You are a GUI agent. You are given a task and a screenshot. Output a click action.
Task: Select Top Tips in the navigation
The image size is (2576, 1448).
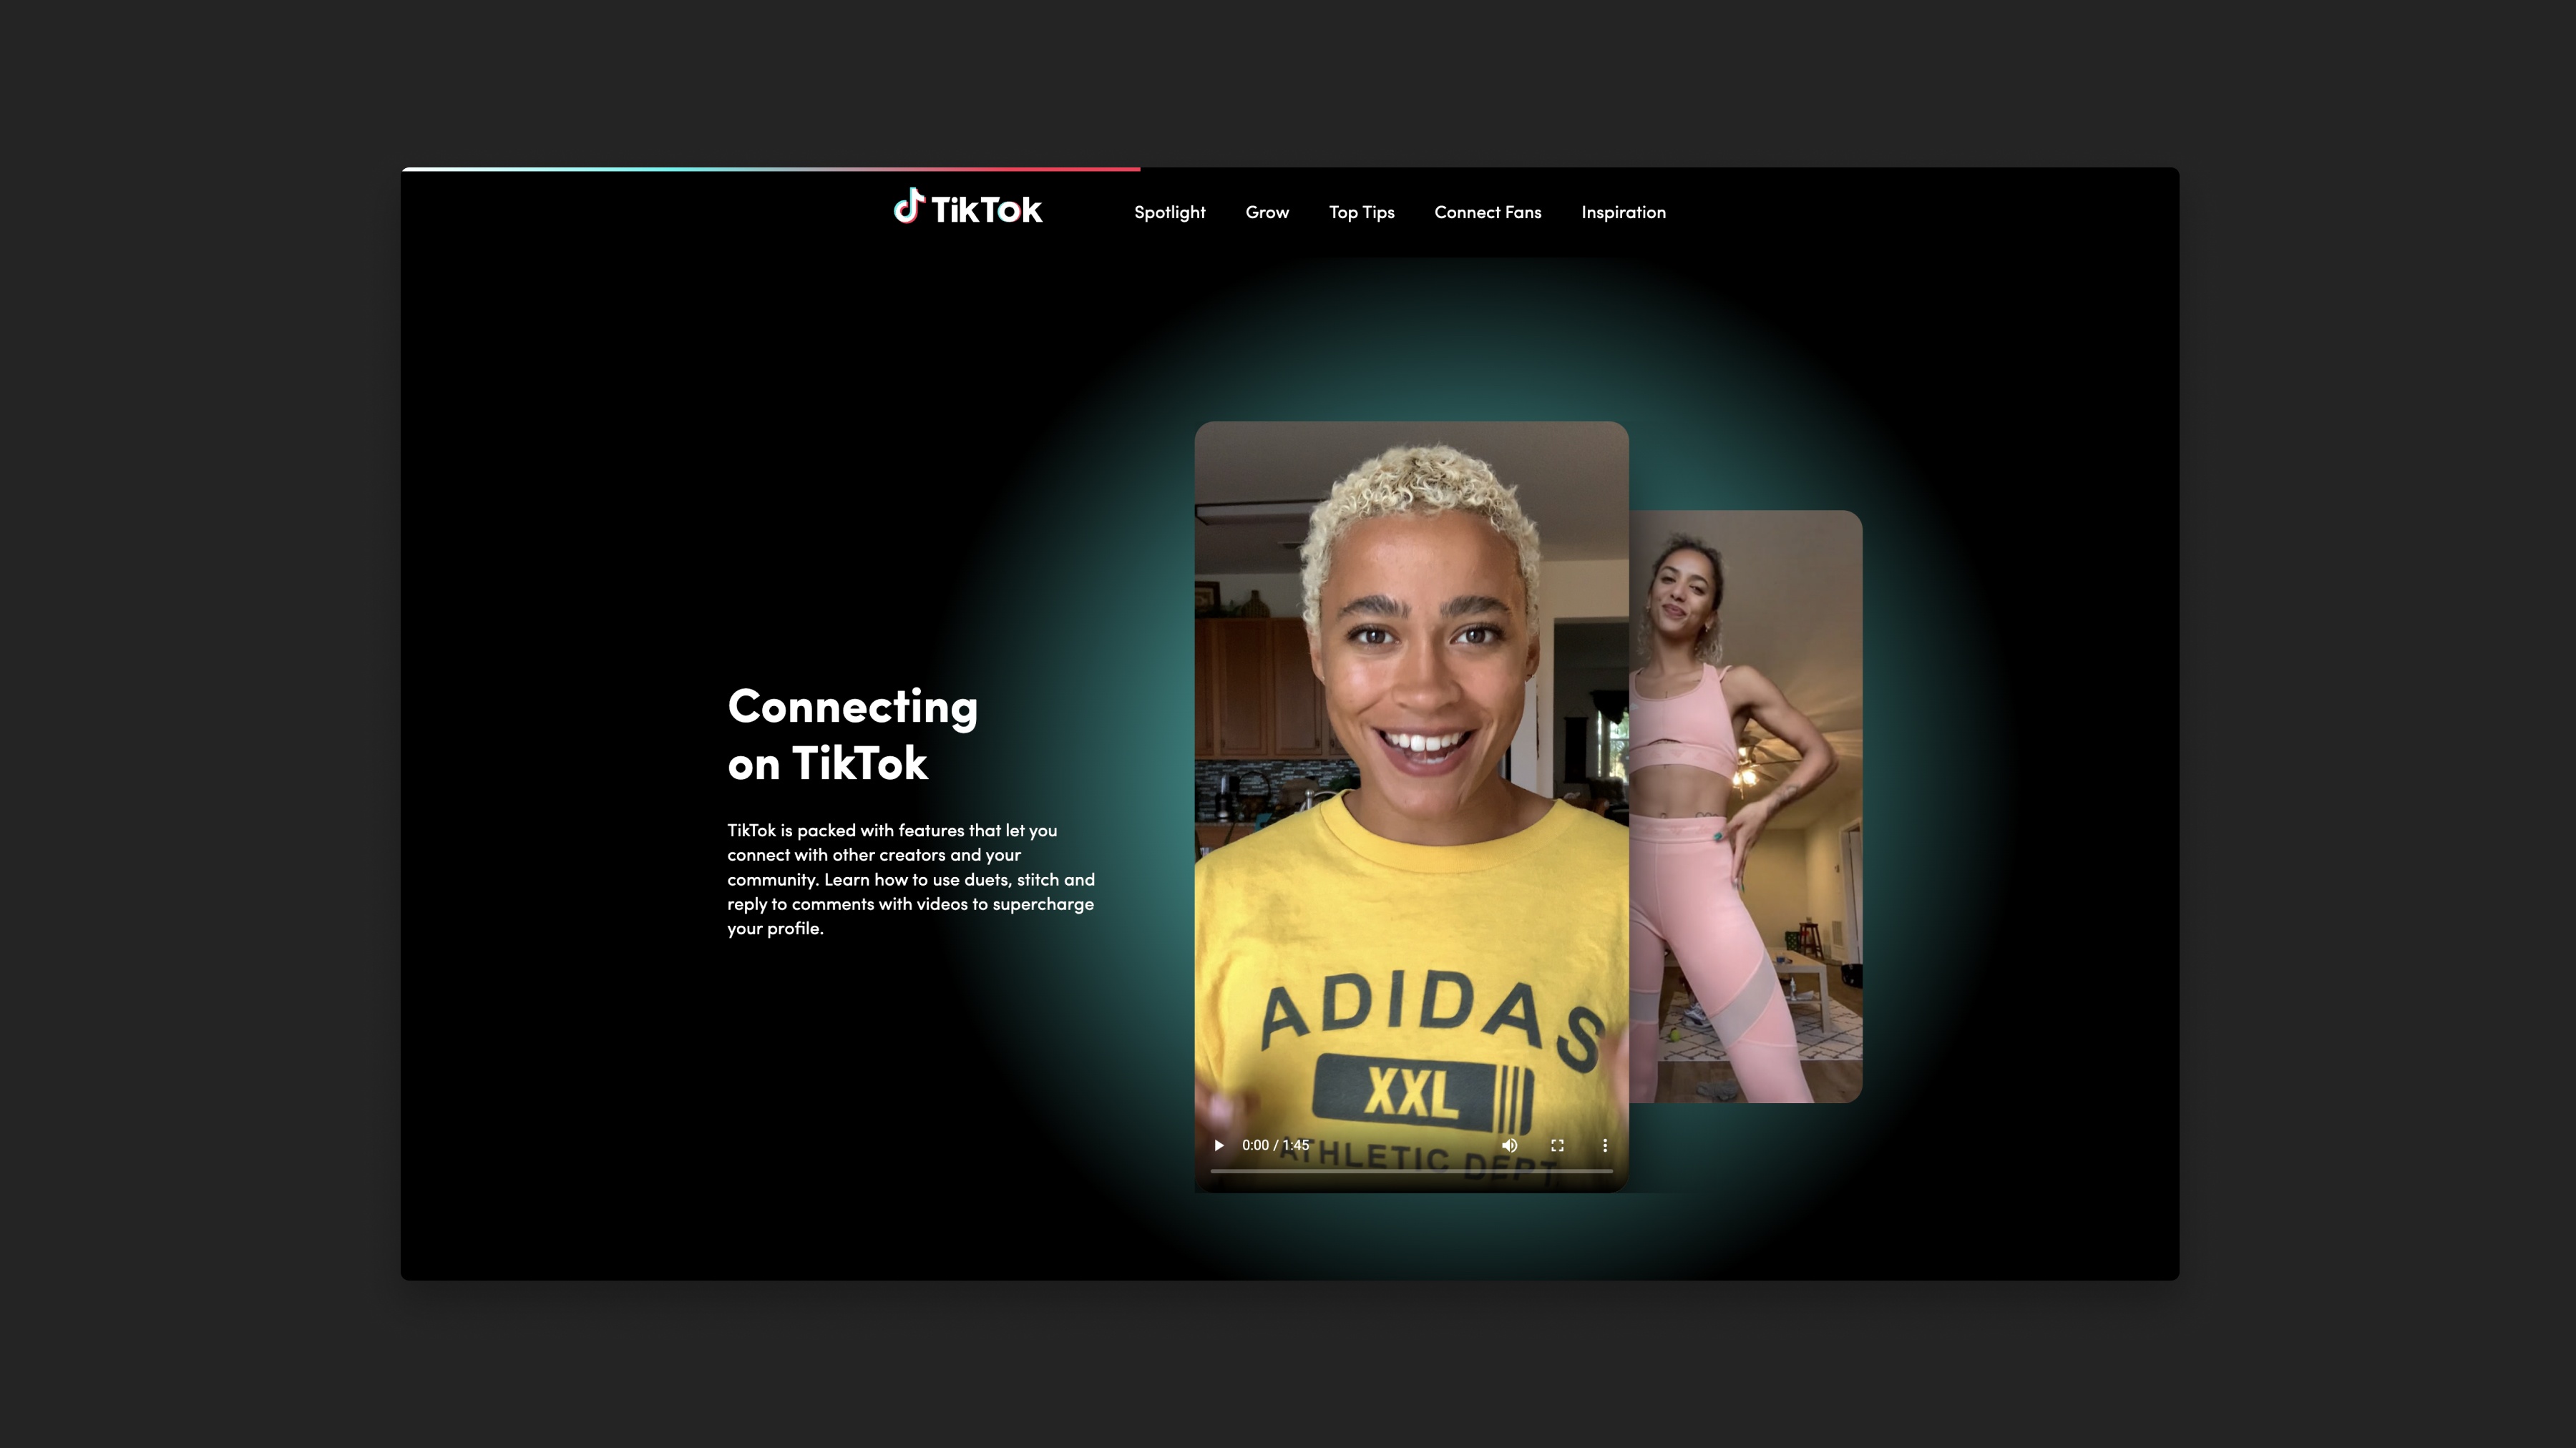1361,212
